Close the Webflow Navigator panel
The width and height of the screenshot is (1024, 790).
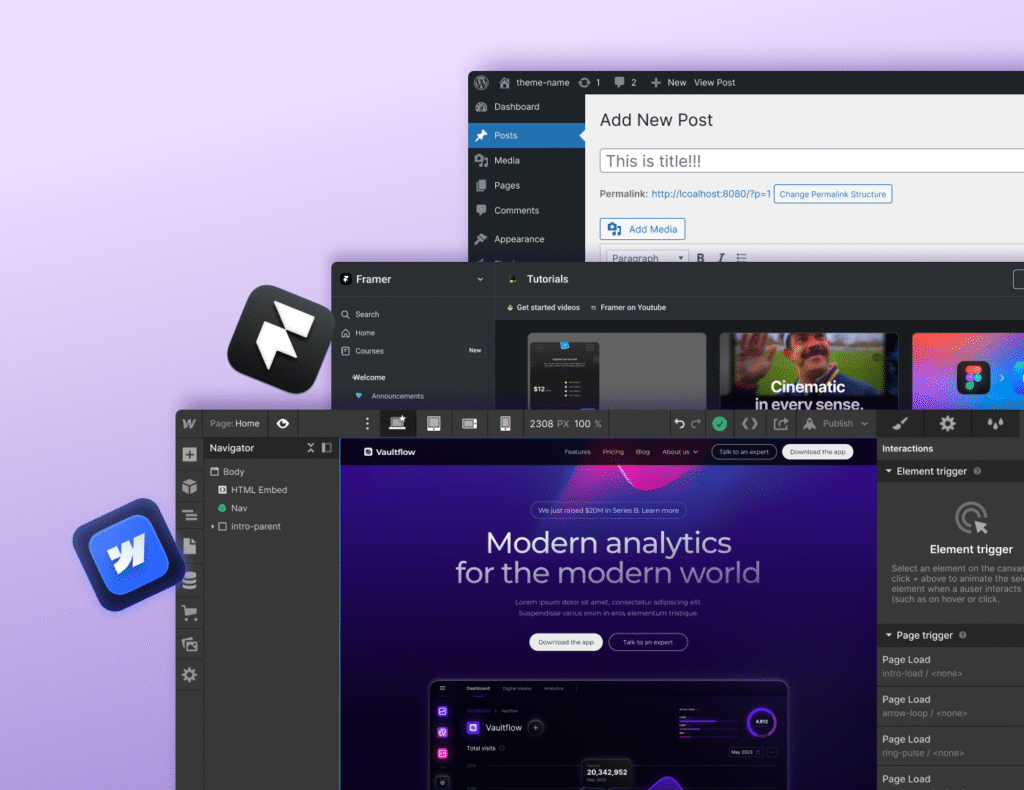click(311, 448)
